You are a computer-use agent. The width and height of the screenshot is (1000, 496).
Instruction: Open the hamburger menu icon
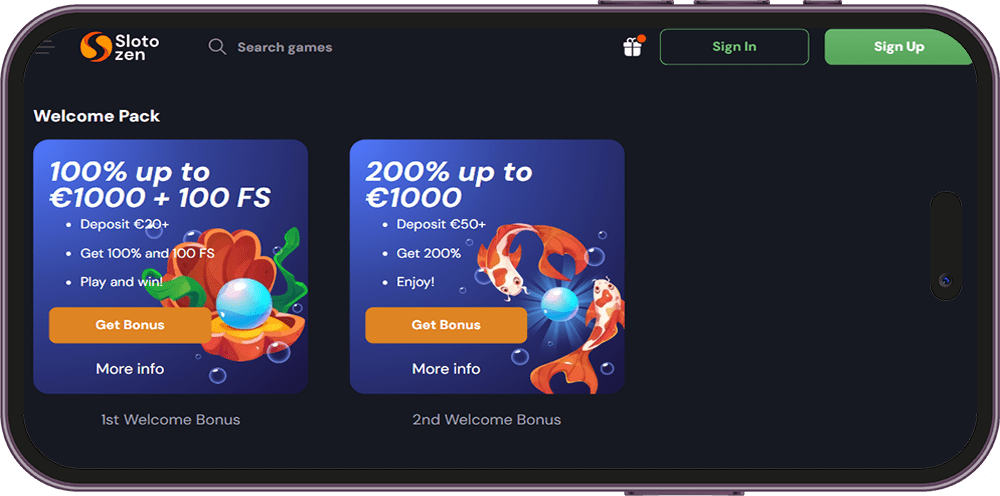(45, 47)
